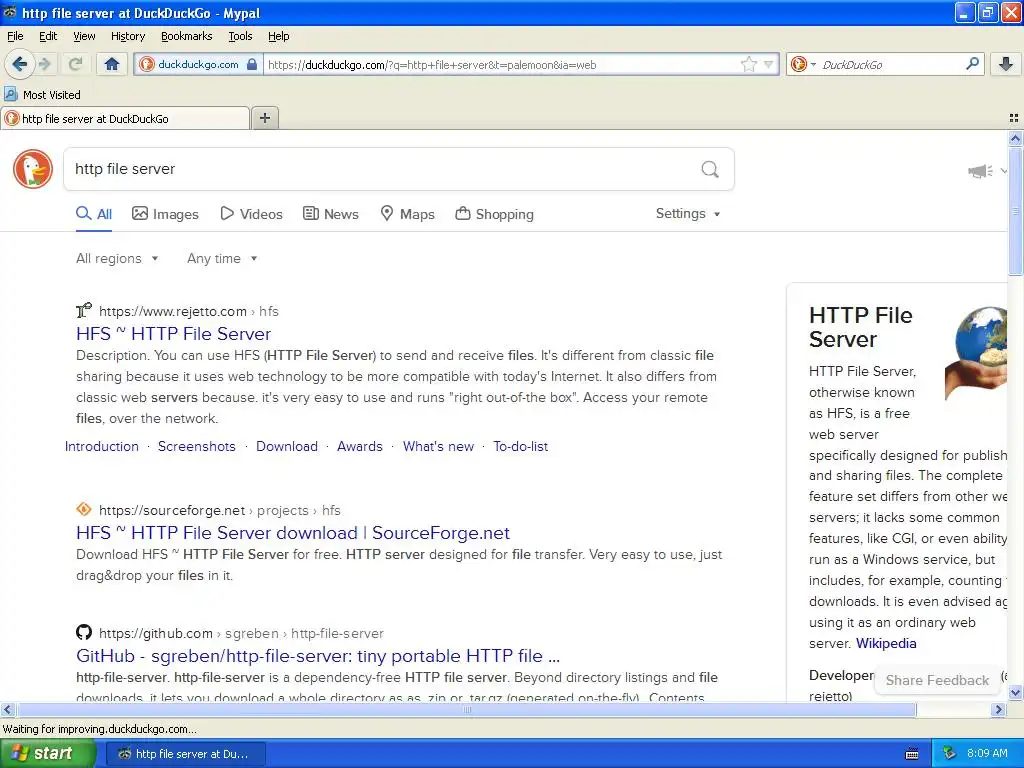Select the Mypal taskbar window button

point(185,754)
